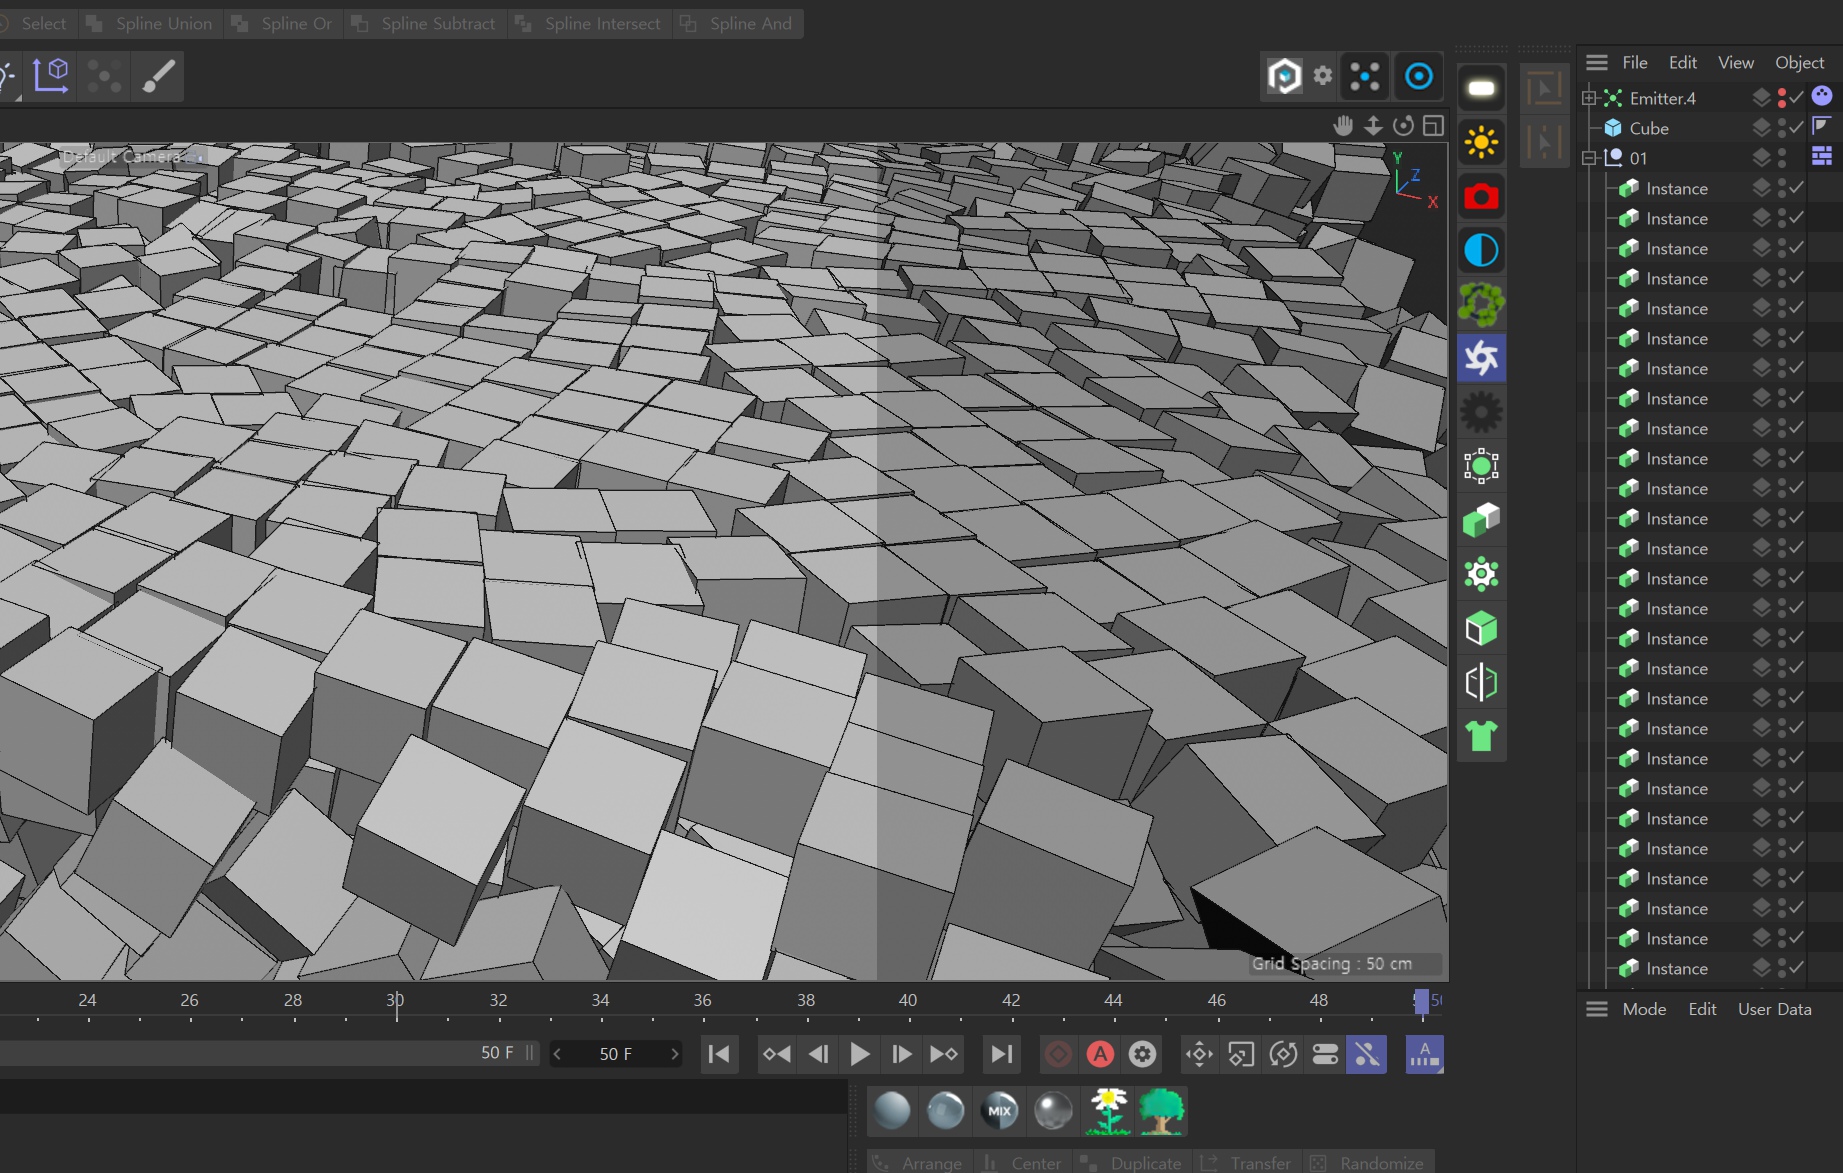This screenshot has height=1173, width=1843.
Task: Open the Object menu in Object Manager
Action: [x=1799, y=62]
